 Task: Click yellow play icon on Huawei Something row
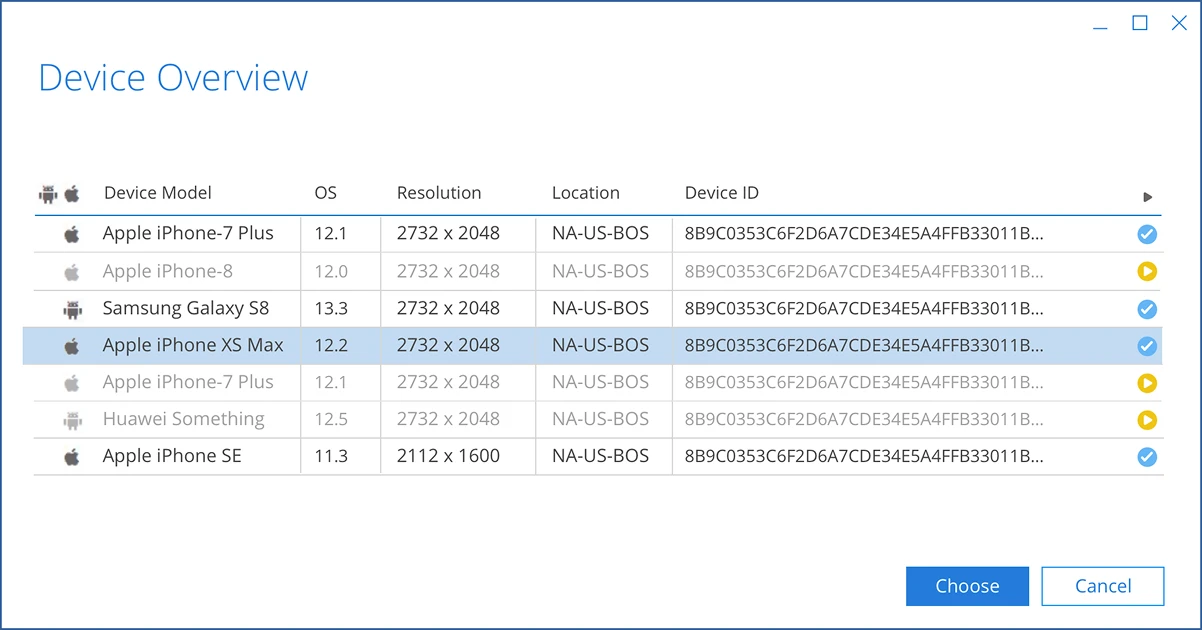pyautogui.click(x=1147, y=420)
